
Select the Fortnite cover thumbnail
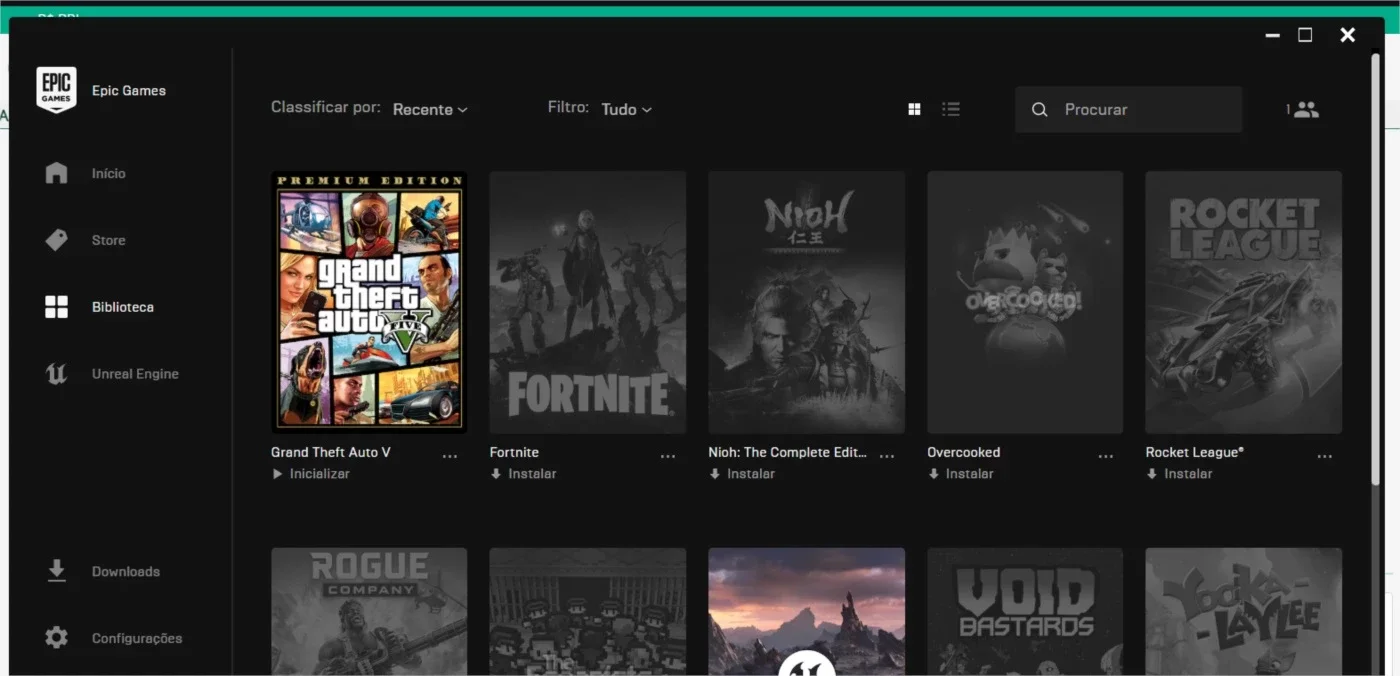[588, 302]
